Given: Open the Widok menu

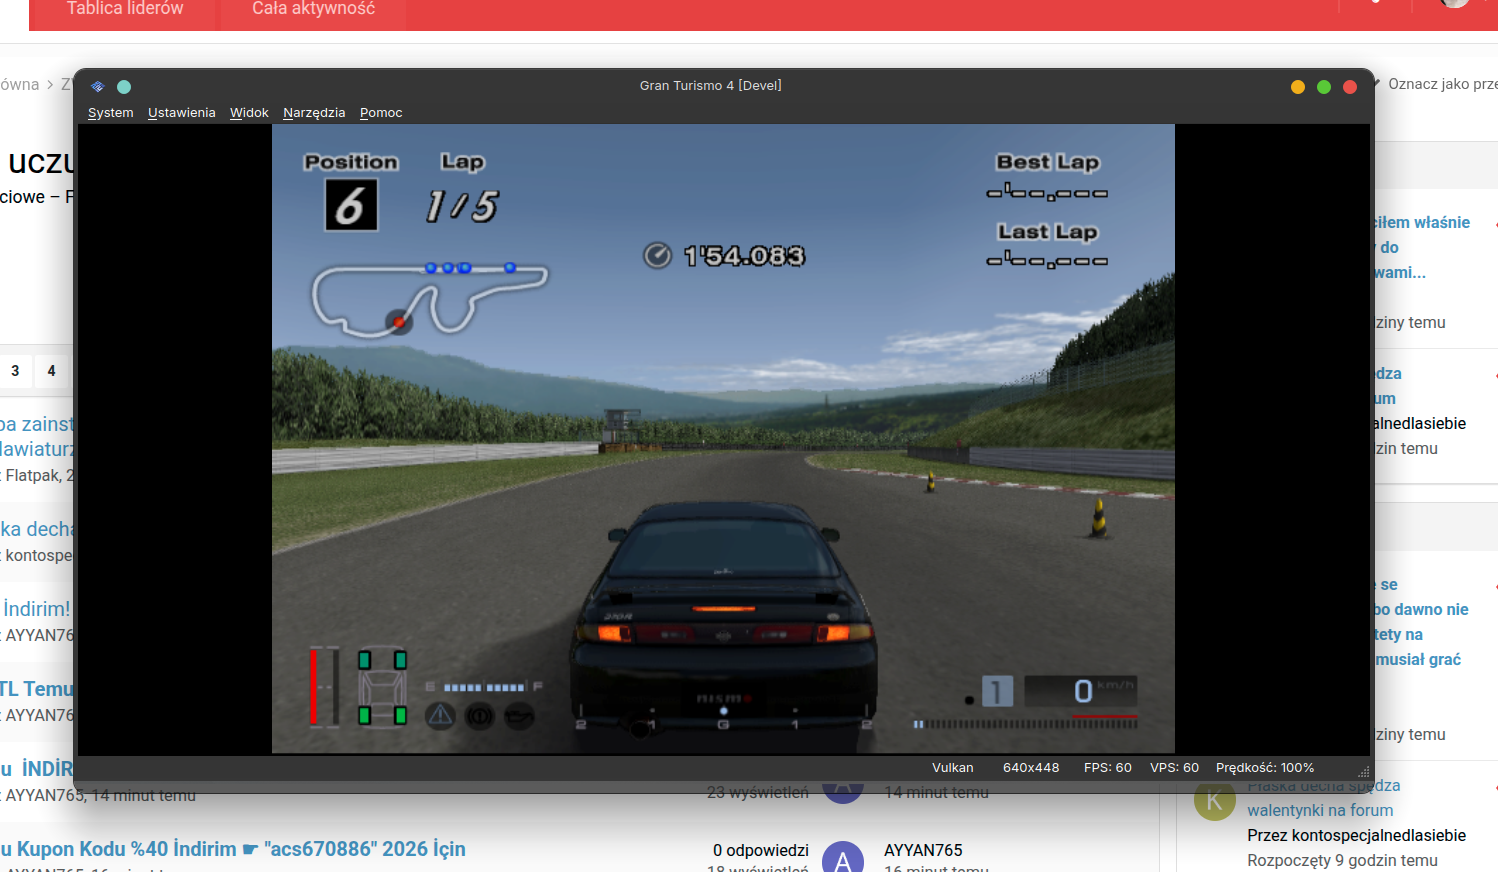Looking at the screenshot, I should (x=249, y=113).
